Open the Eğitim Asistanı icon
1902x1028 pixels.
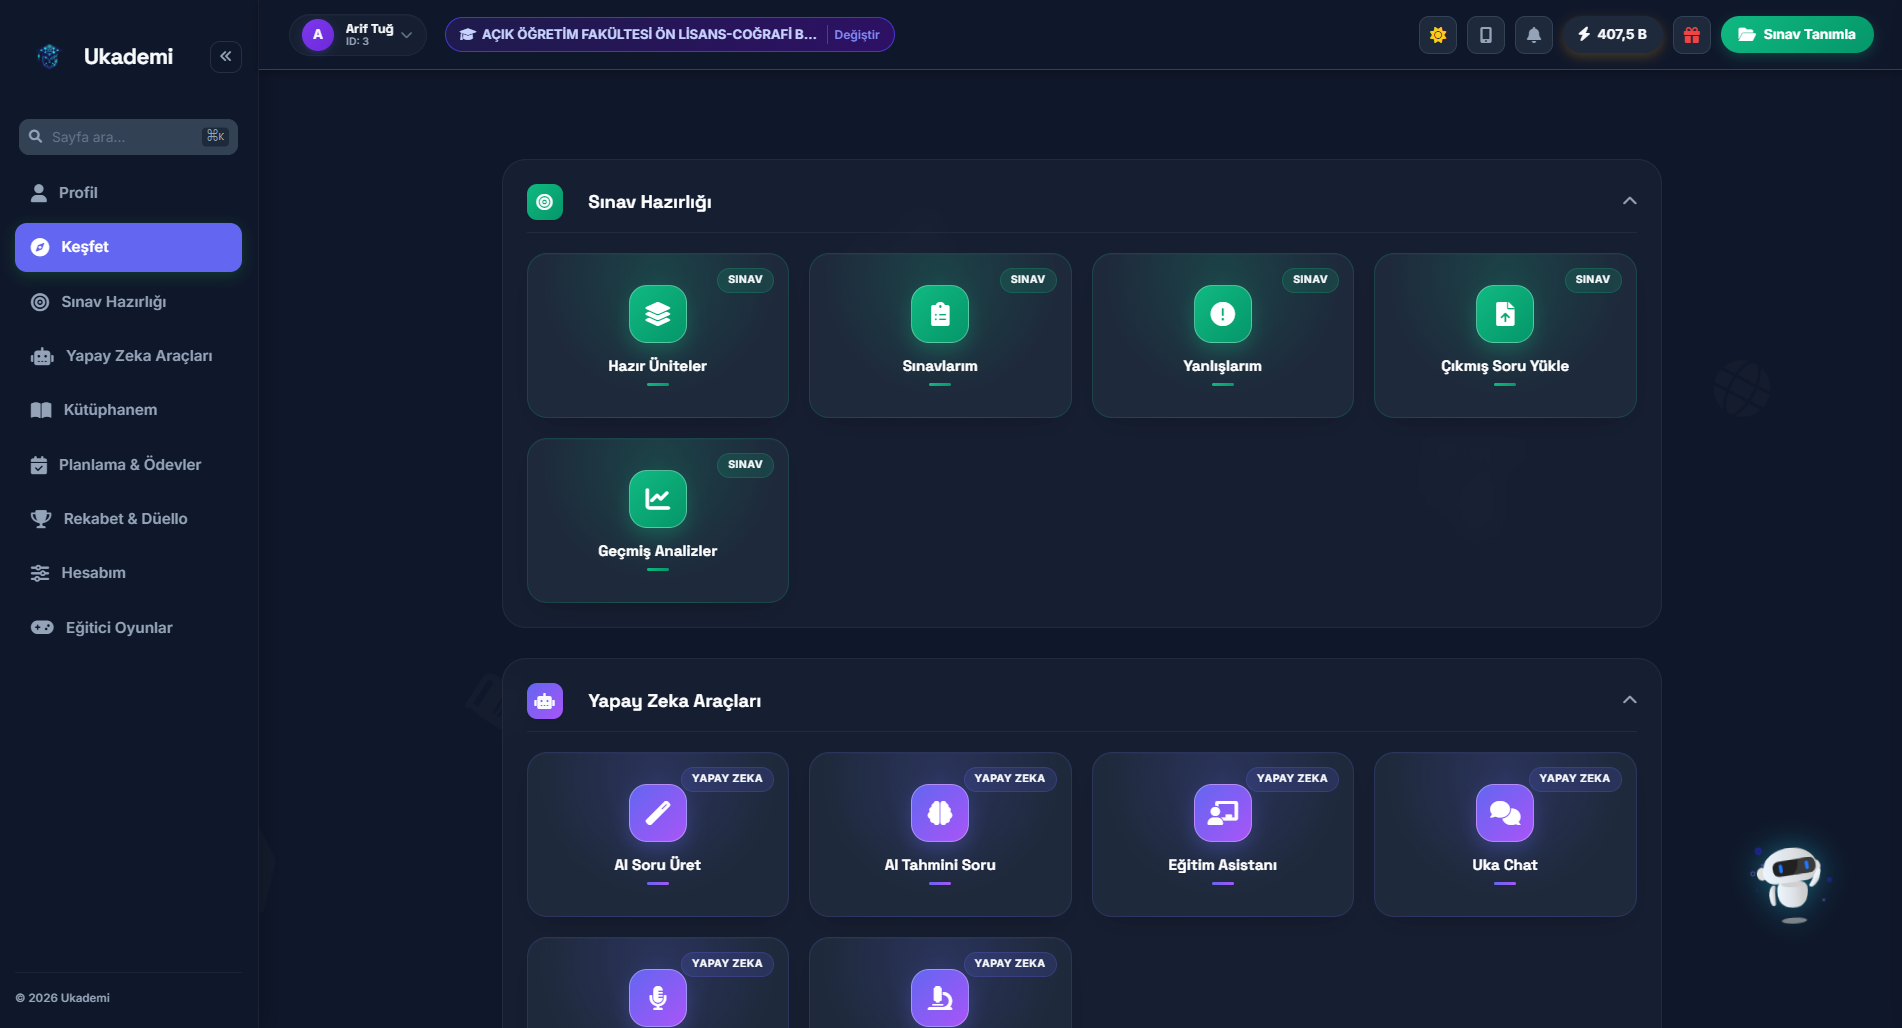click(1222, 813)
